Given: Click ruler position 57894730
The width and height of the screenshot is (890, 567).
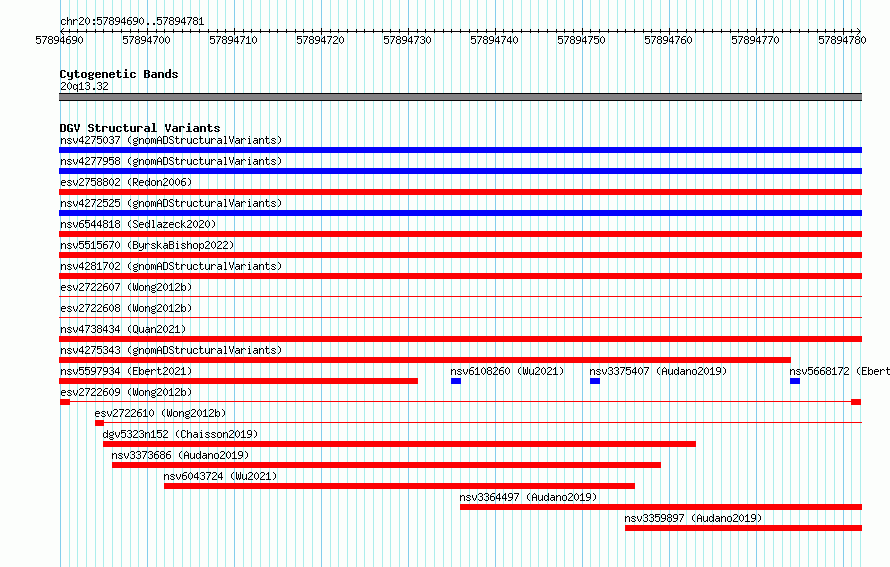Looking at the screenshot, I should click(x=408, y=40).
